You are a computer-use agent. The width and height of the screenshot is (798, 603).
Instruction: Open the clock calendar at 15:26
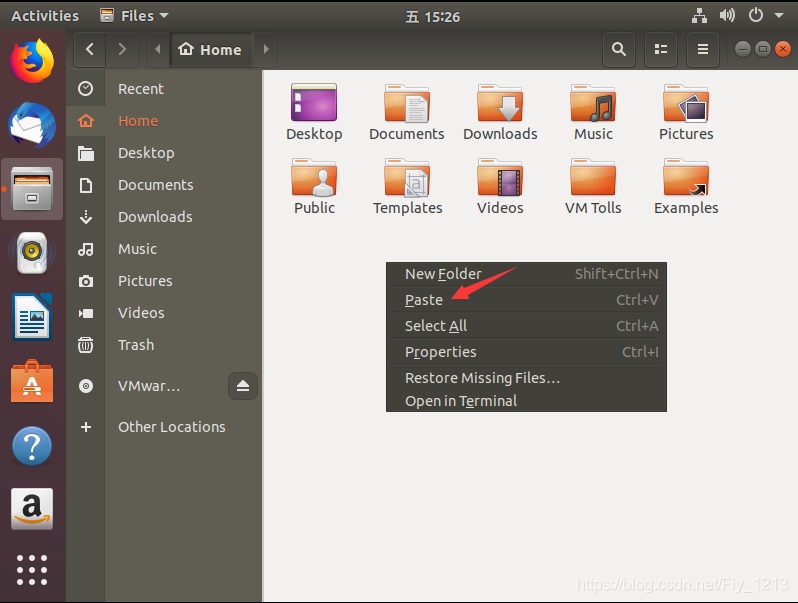click(x=433, y=17)
